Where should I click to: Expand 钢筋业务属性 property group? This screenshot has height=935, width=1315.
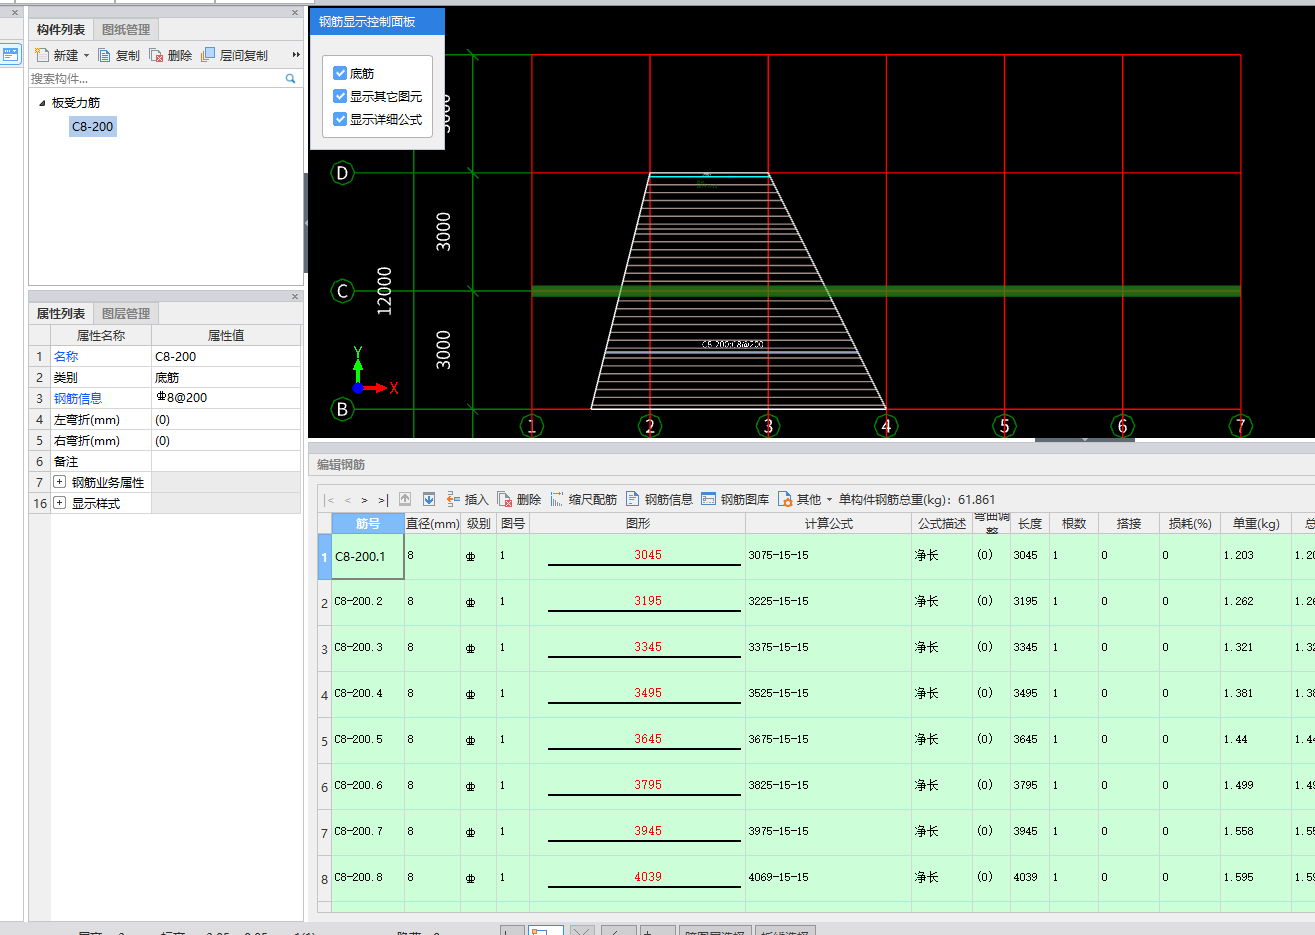[x=60, y=482]
